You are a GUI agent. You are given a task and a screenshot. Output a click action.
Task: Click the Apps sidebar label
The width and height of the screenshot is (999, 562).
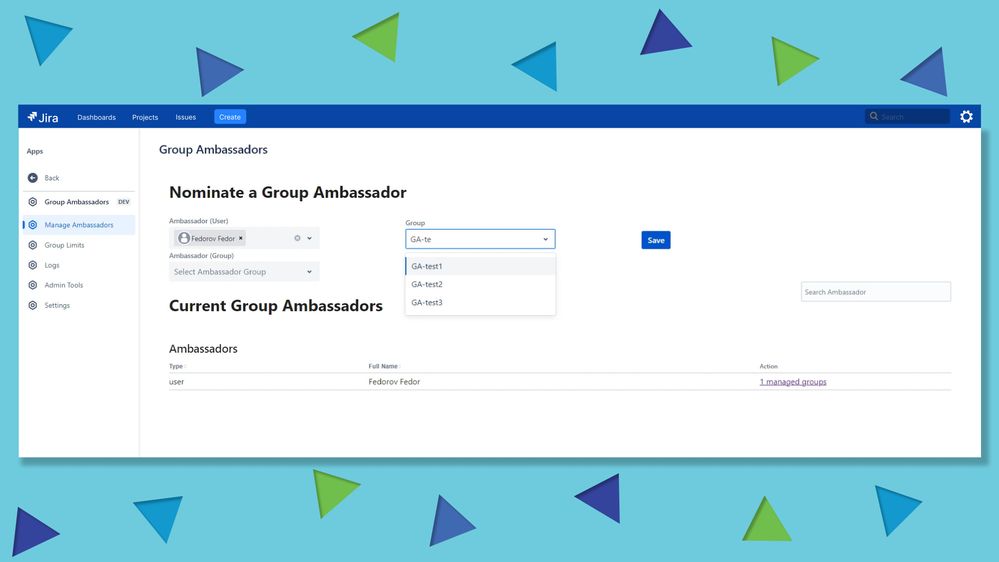point(34,151)
